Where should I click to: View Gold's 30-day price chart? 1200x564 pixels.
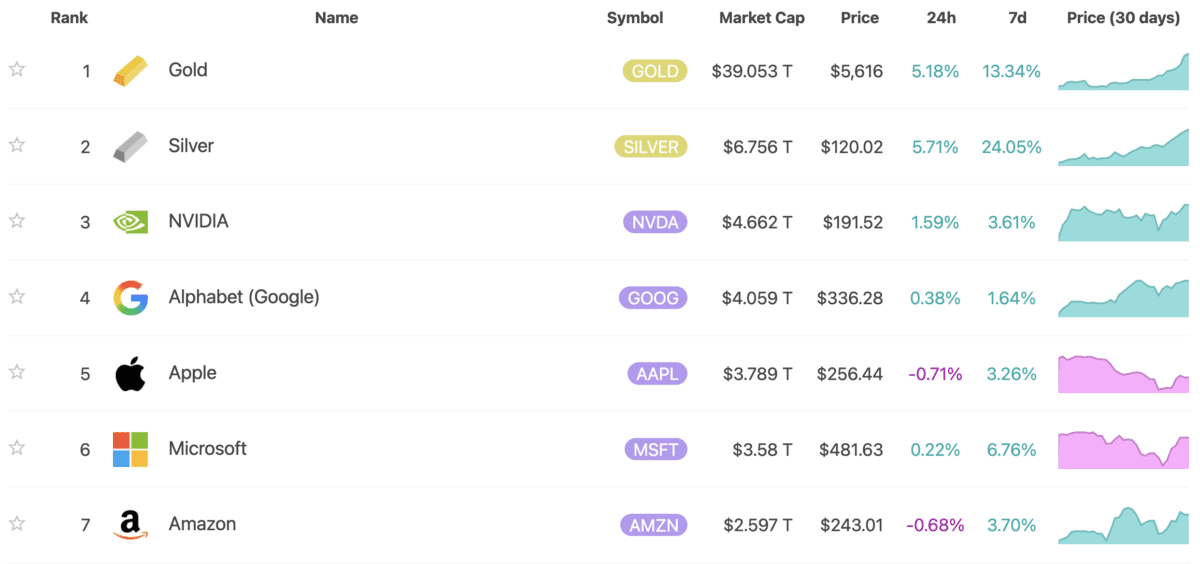pyautogui.click(x=1124, y=72)
